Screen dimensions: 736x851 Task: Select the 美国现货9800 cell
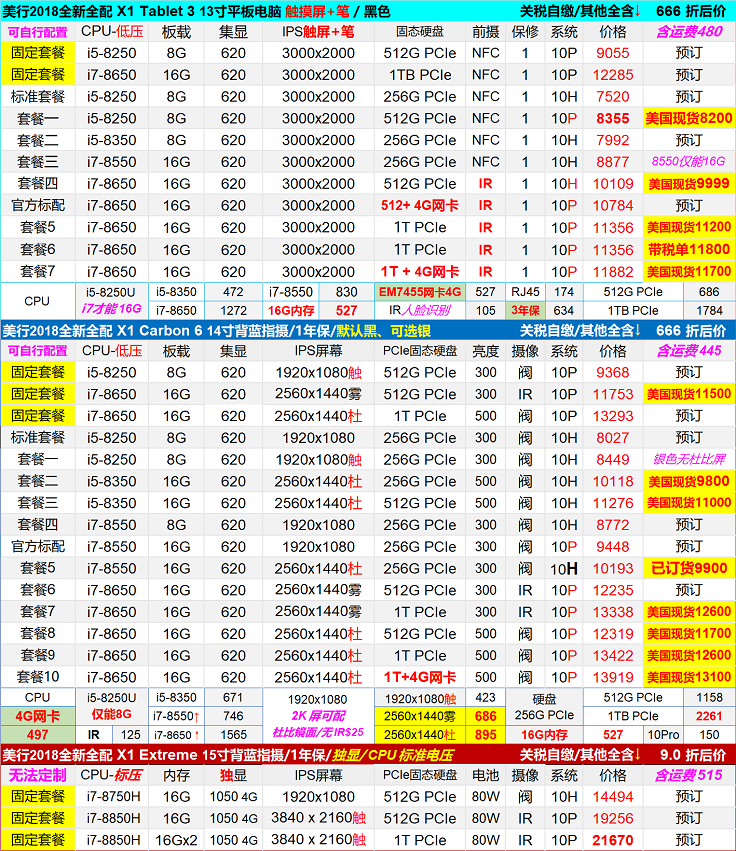(x=689, y=481)
